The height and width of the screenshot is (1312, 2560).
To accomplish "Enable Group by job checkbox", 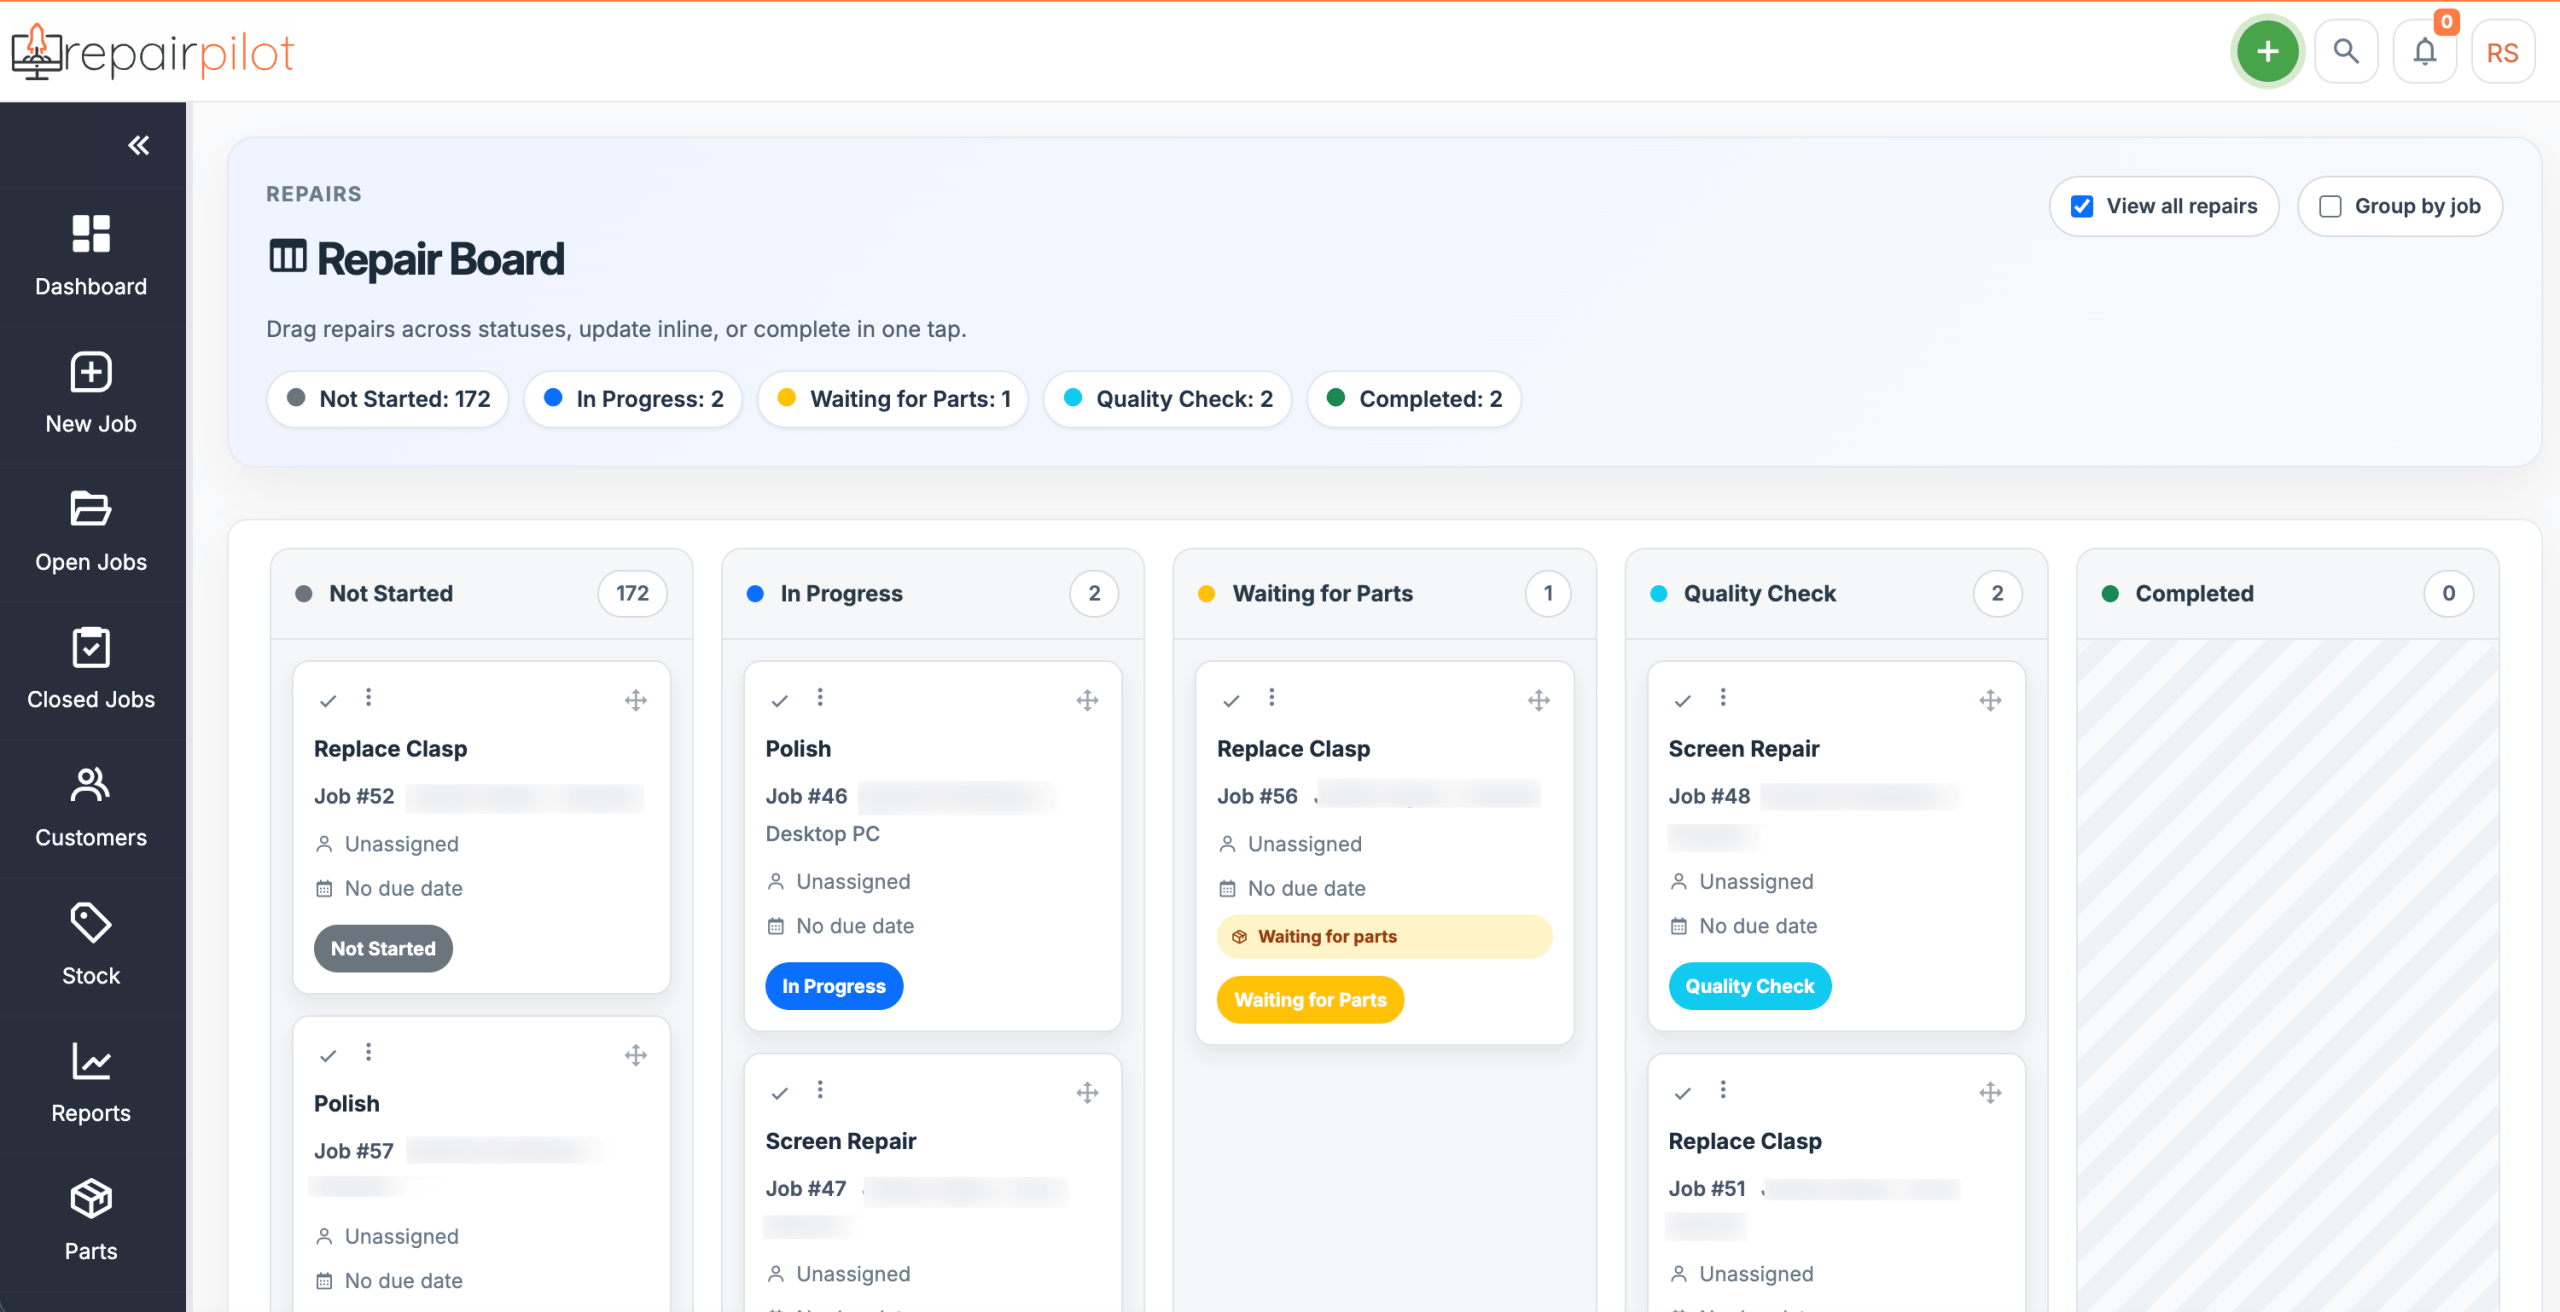I will point(2330,207).
